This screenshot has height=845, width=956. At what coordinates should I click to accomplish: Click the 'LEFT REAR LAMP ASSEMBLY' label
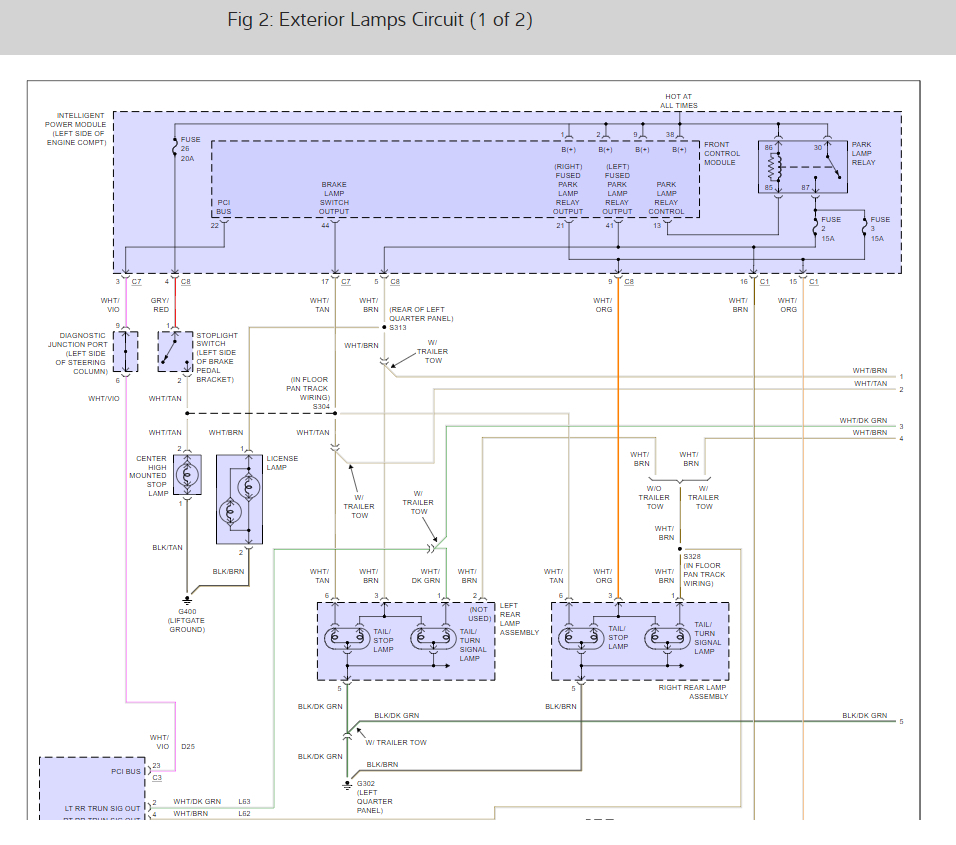[519, 619]
